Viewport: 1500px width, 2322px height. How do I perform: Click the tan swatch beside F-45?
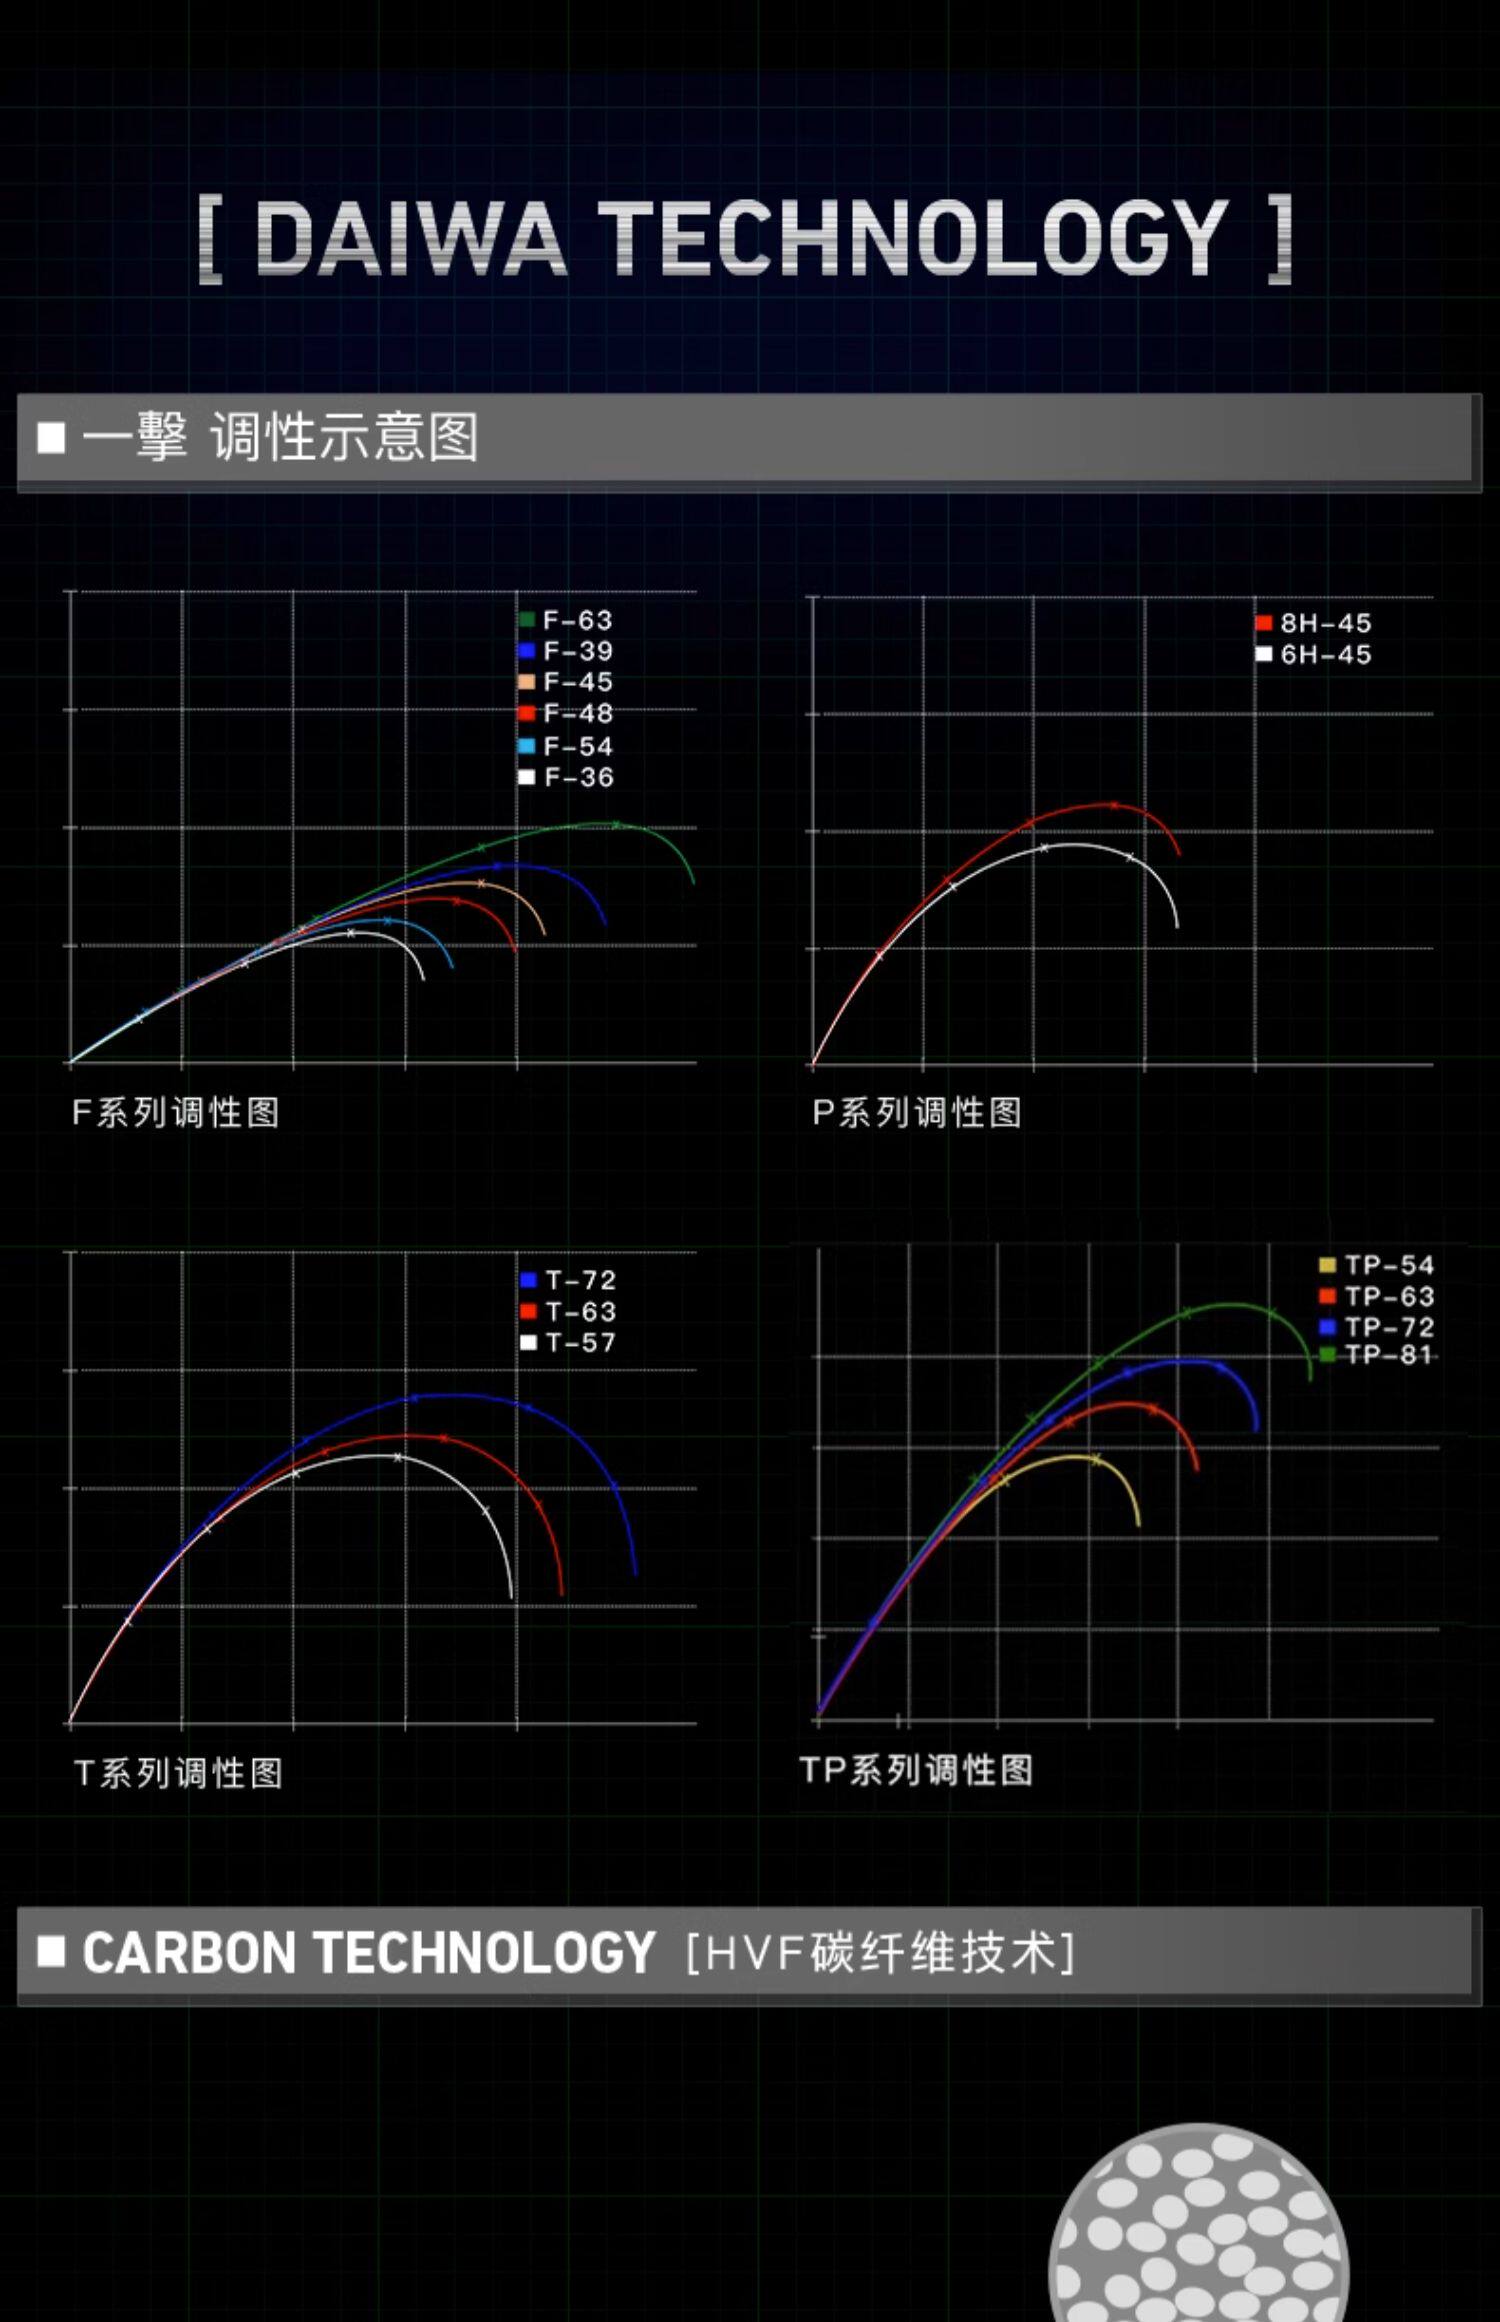pyautogui.click(x=527, y=682)
